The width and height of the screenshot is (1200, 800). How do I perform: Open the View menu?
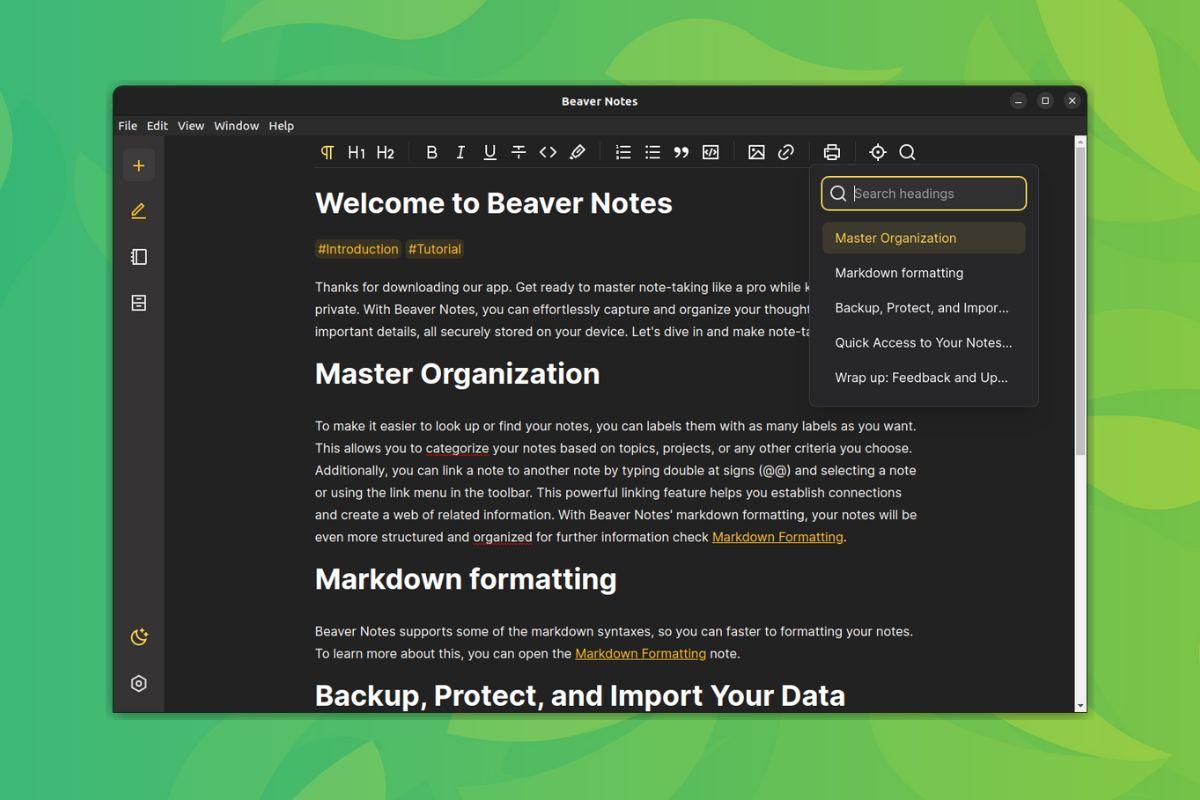[x=190, y=126]
